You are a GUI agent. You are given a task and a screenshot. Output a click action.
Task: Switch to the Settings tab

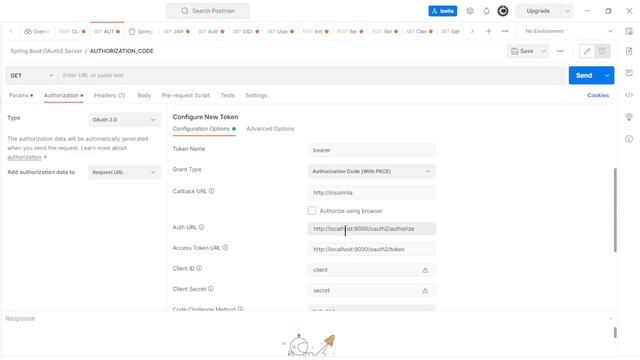(256, 95)
